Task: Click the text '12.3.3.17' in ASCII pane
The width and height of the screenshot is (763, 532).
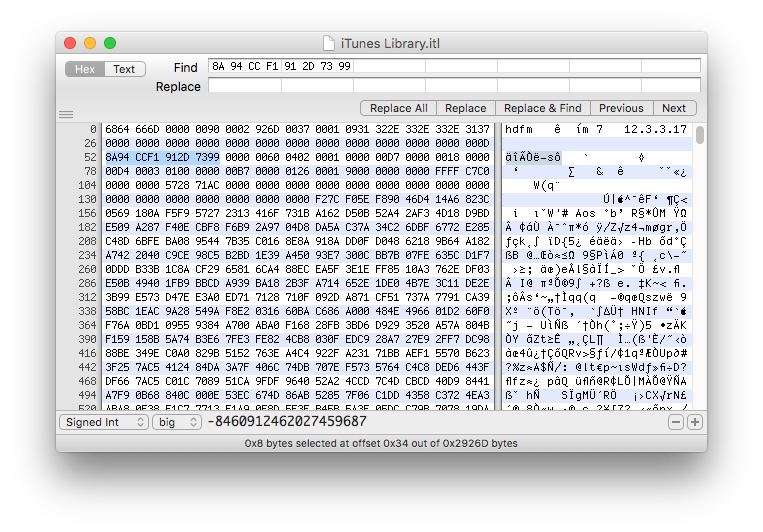Action: (x=655, y=129)
